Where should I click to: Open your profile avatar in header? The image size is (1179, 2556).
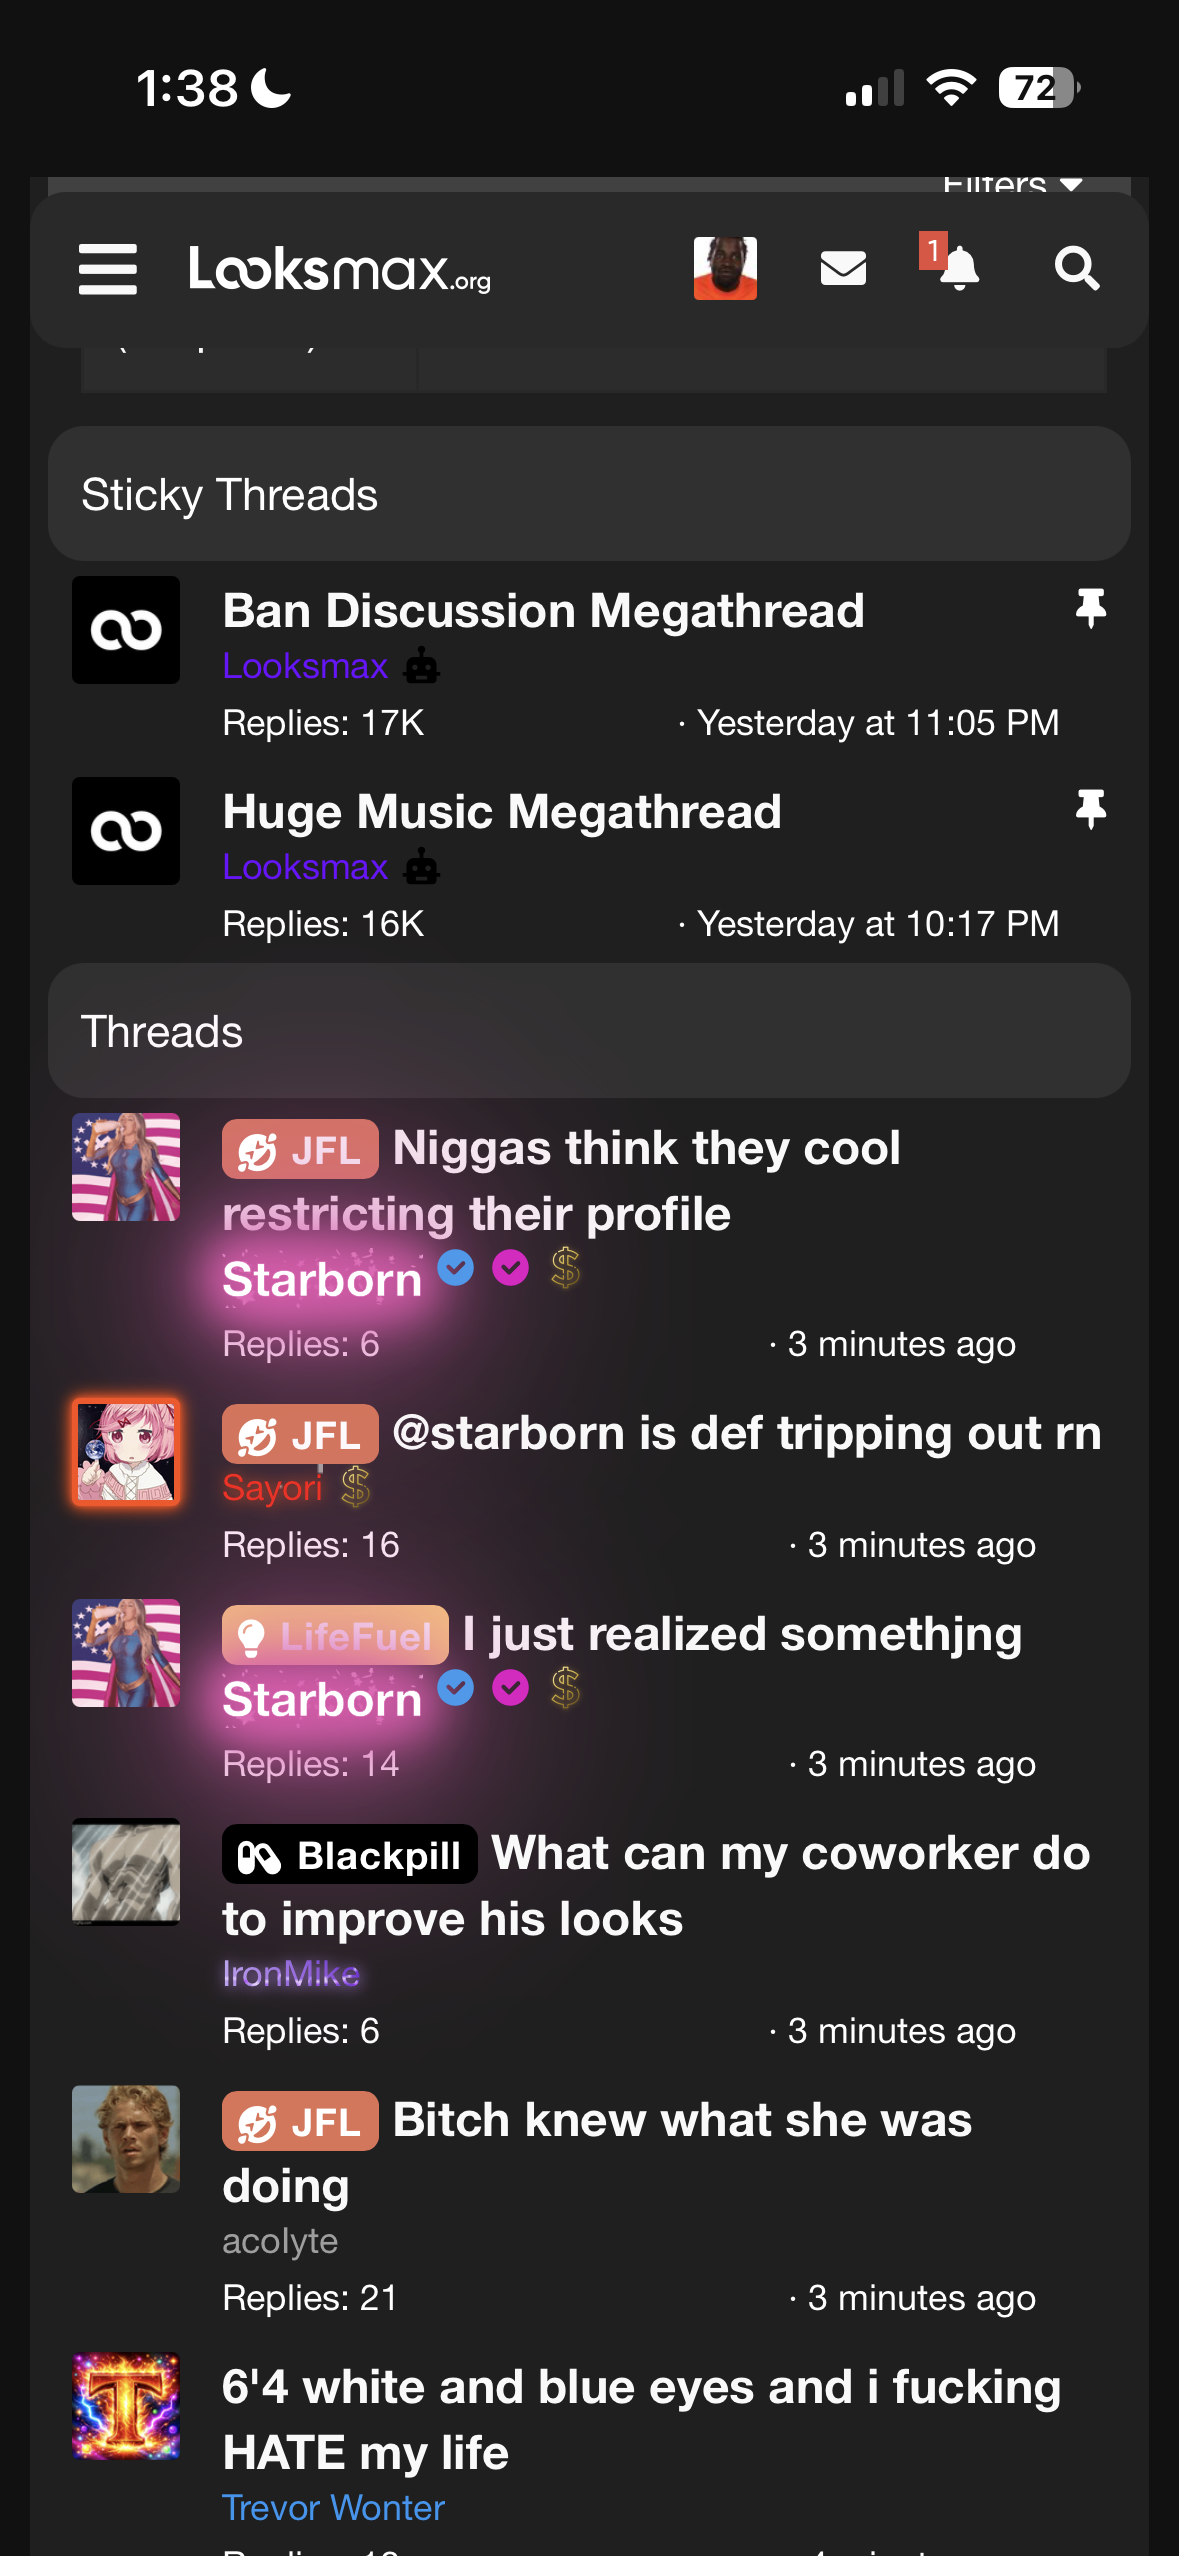click(x=725, y=269)
